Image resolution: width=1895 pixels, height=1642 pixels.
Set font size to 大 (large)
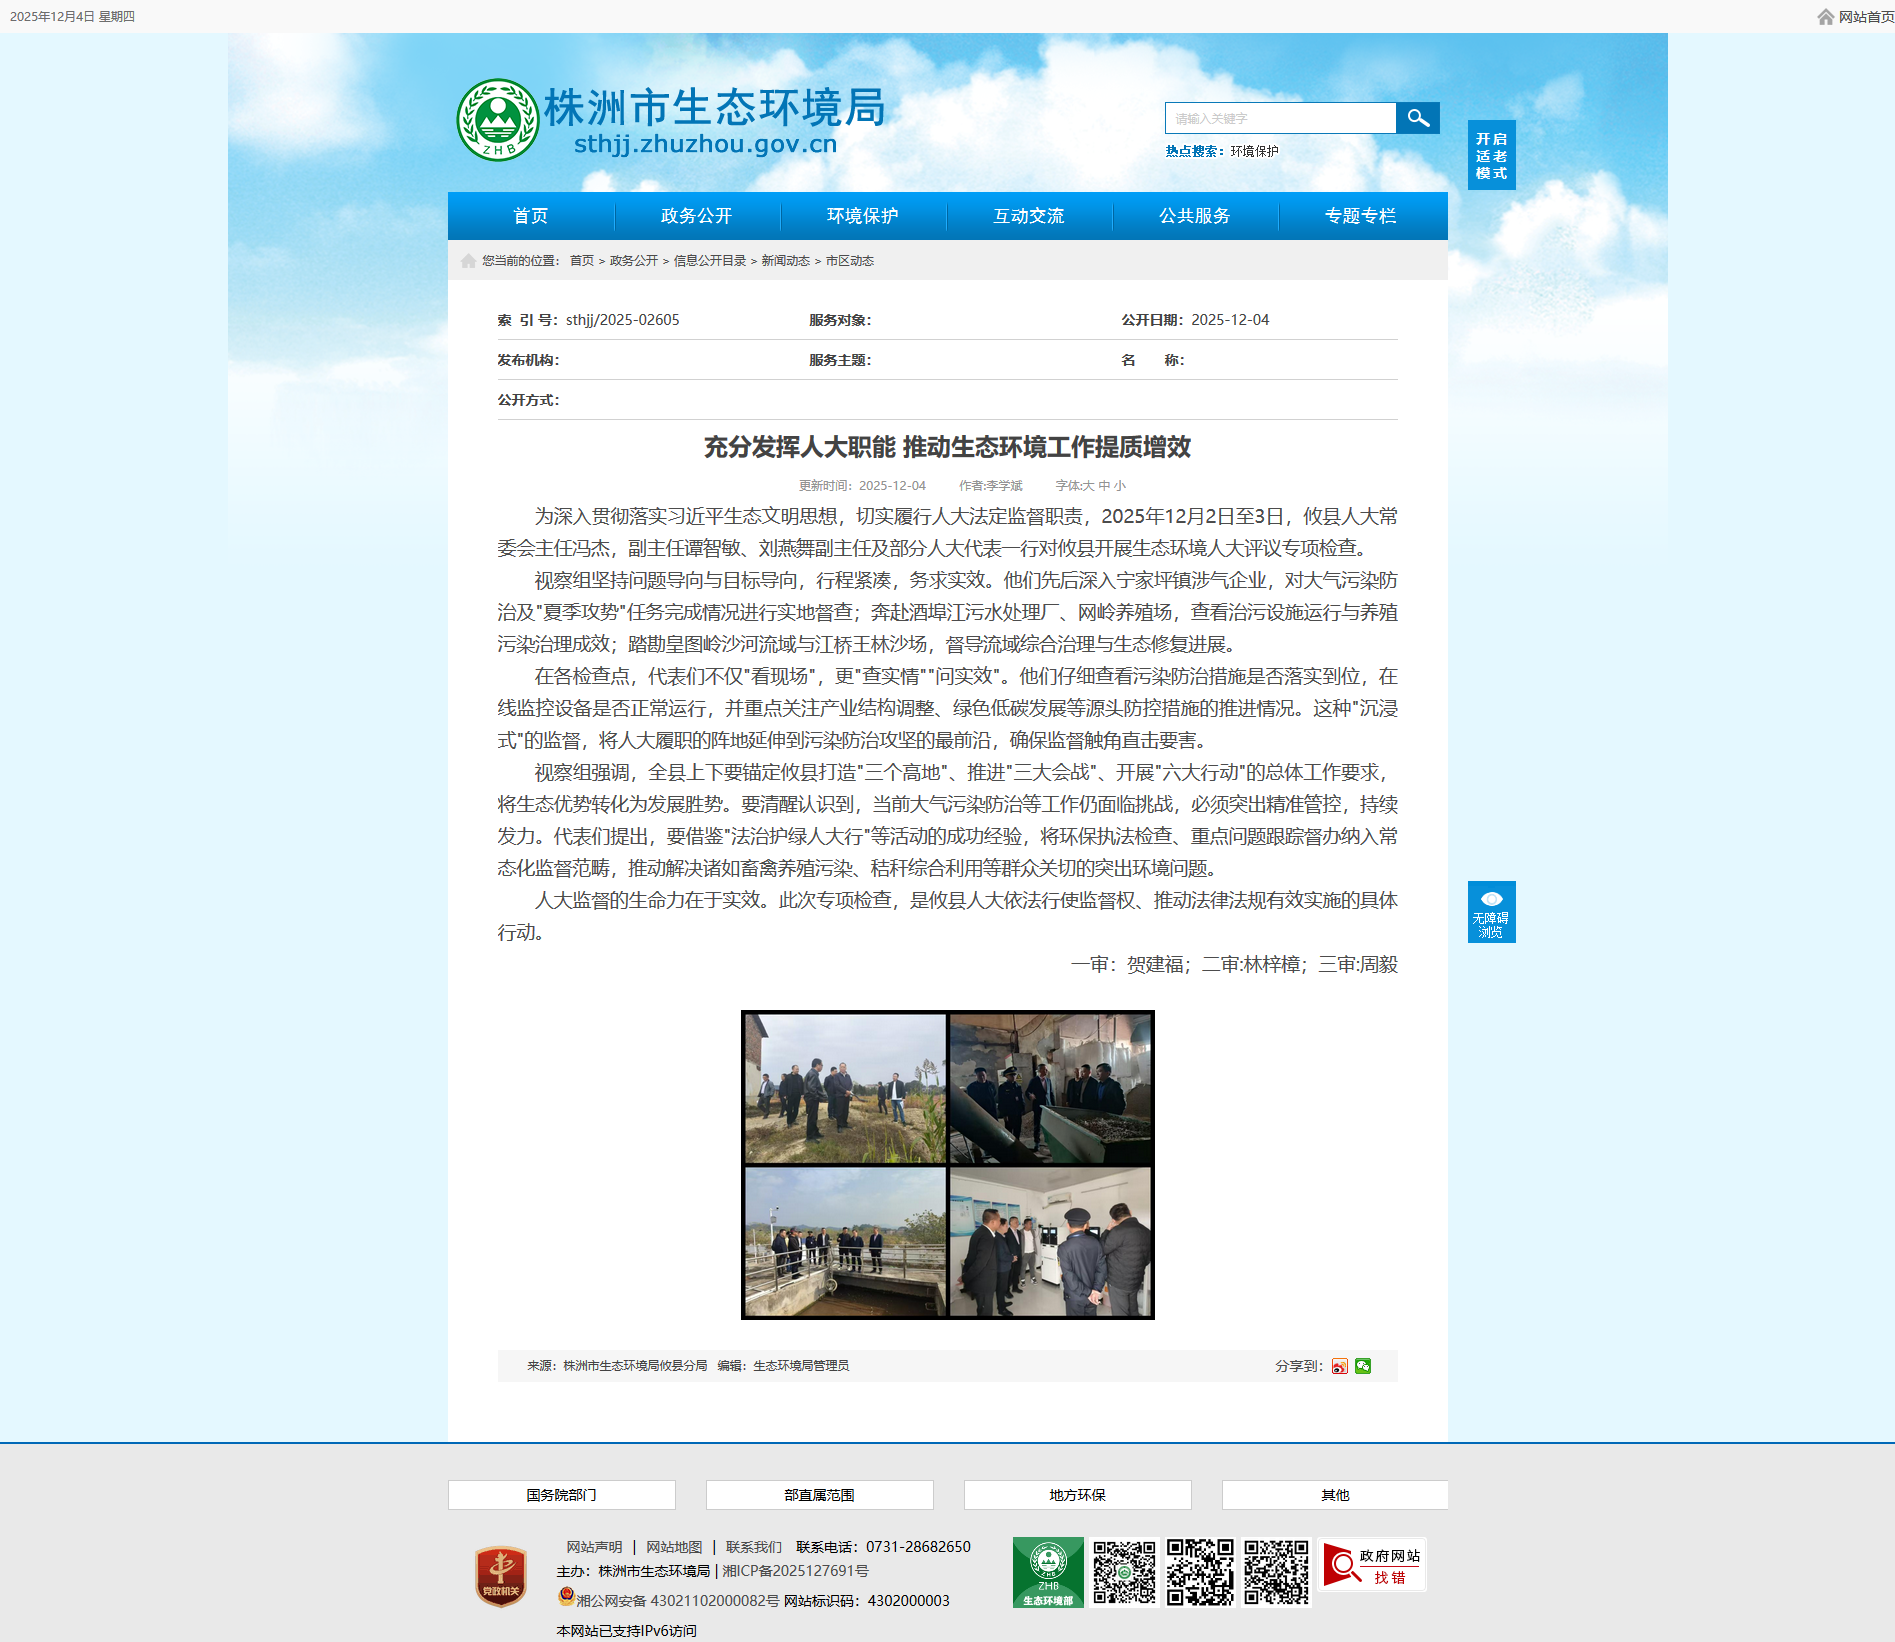pyautogui.click(x=1089, y=486)
